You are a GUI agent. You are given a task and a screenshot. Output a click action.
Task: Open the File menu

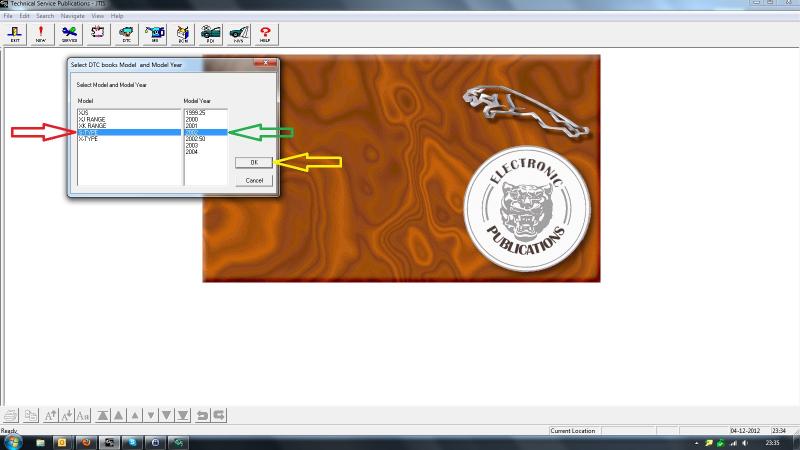tap(8, 16)
